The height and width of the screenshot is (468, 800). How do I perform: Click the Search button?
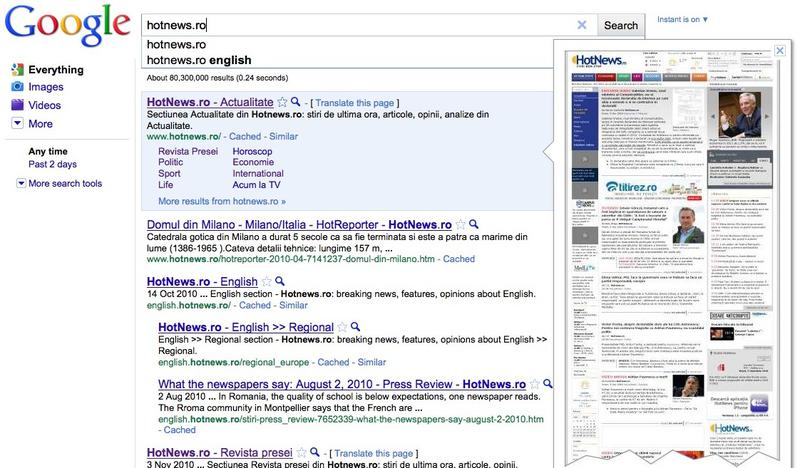621,25
